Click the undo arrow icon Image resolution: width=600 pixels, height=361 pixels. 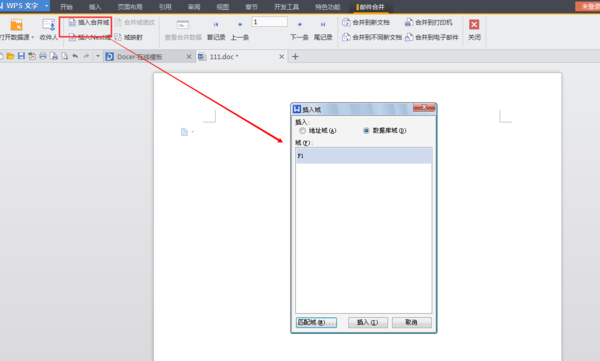tap(75, 56)
